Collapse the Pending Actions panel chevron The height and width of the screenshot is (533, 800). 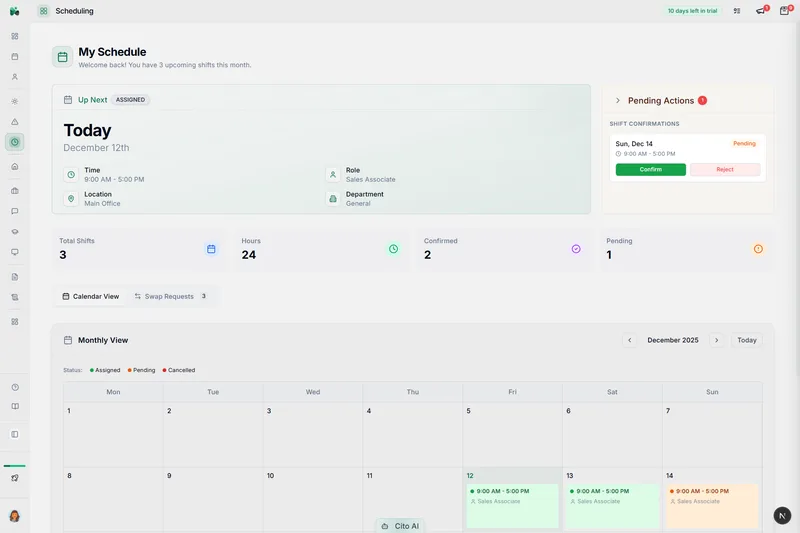618,100
